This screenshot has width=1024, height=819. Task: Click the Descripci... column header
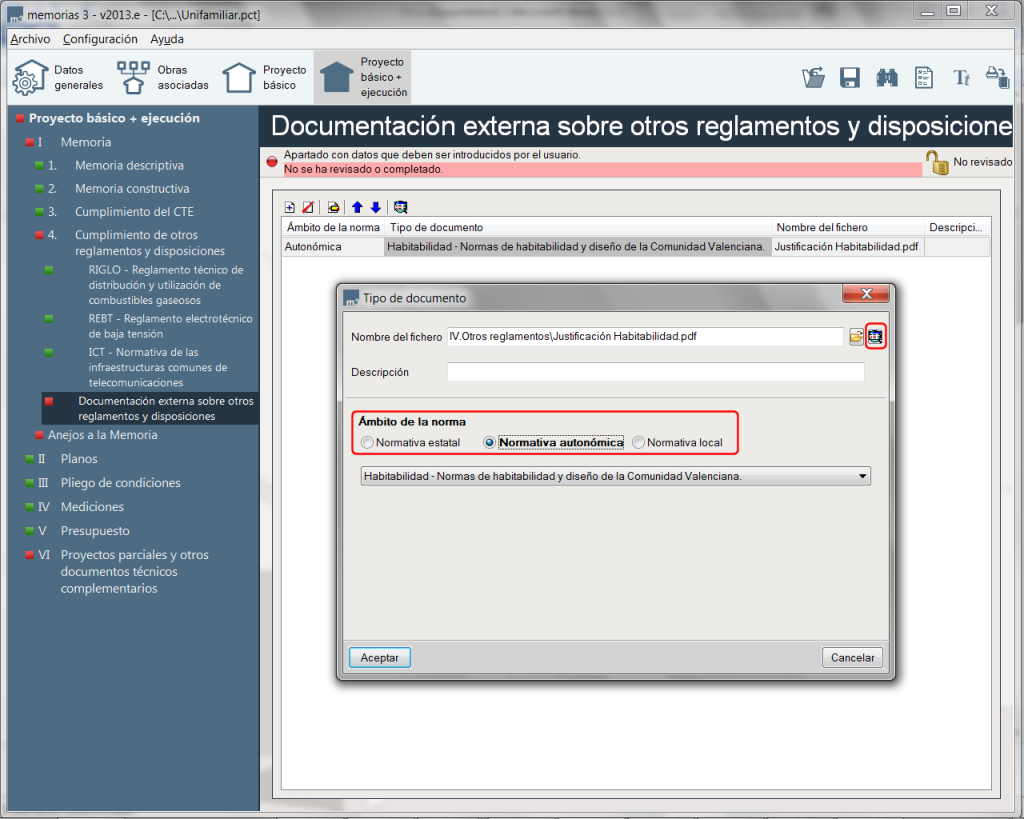click(957, 227)
